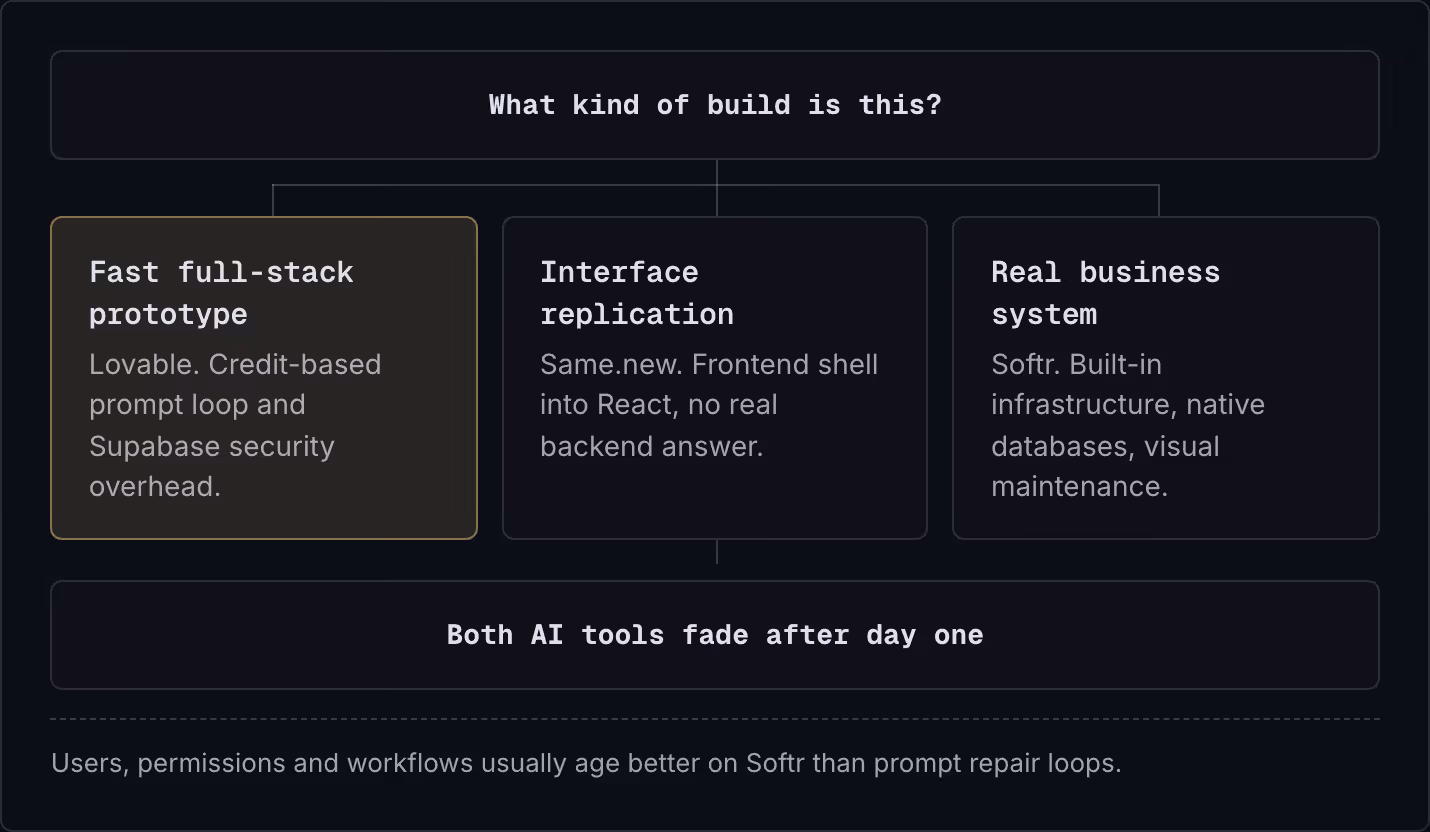This screenshot has height=832, width=1430.
Task: Select the "Interface replication" card title
Action: coord(637,293)
